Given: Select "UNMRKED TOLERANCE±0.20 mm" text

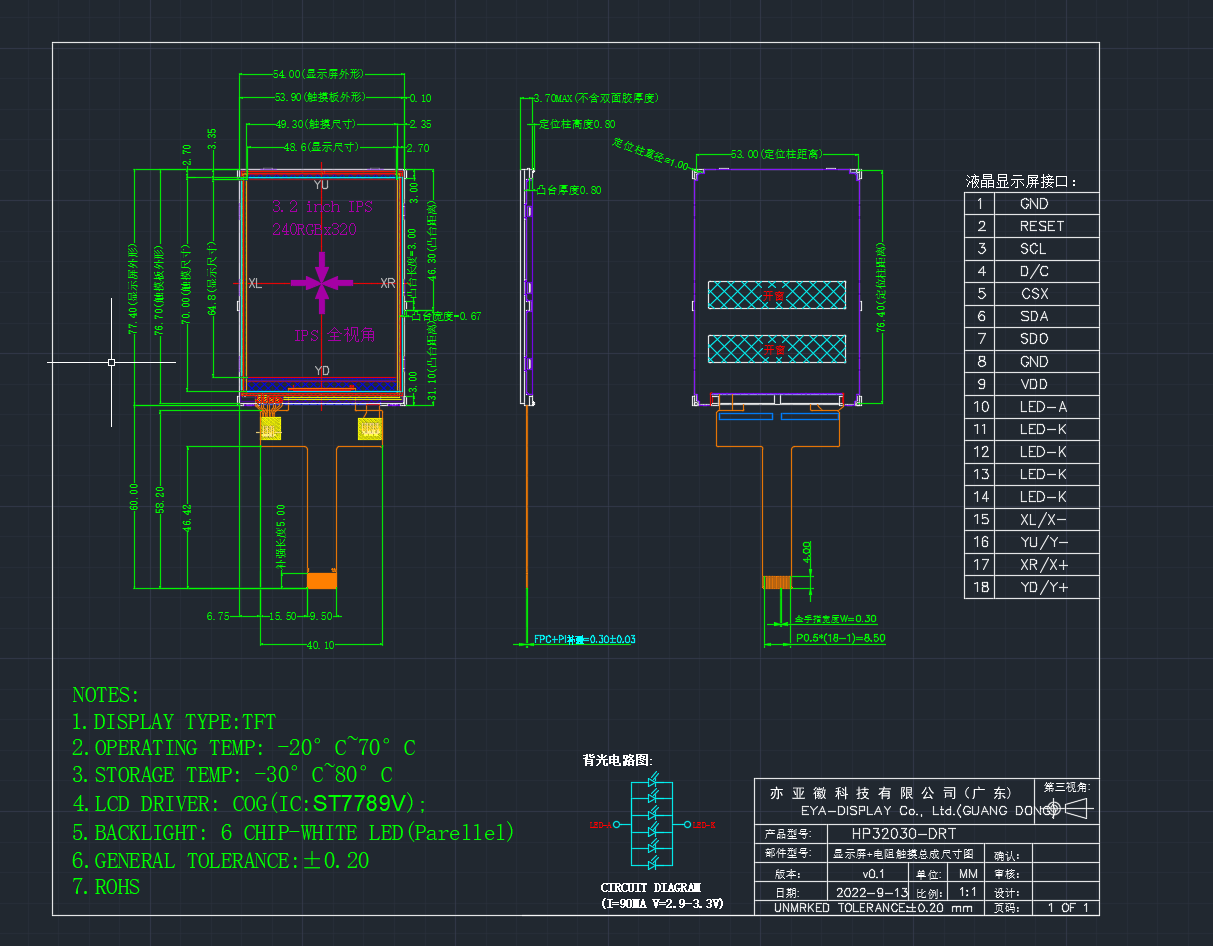Looking at the screenshot, I should [873, 908].
